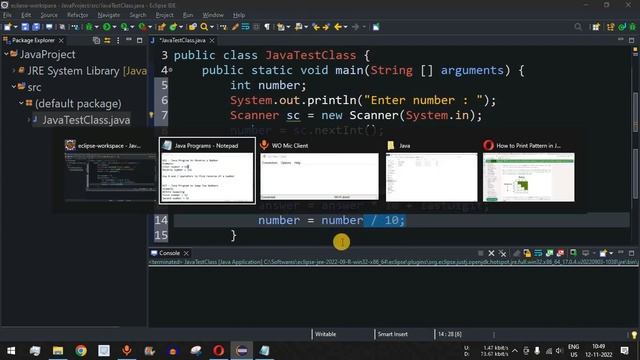Click Back navigation yellow arrow
This screenshot has height=360, width=640.
[338, 27]
